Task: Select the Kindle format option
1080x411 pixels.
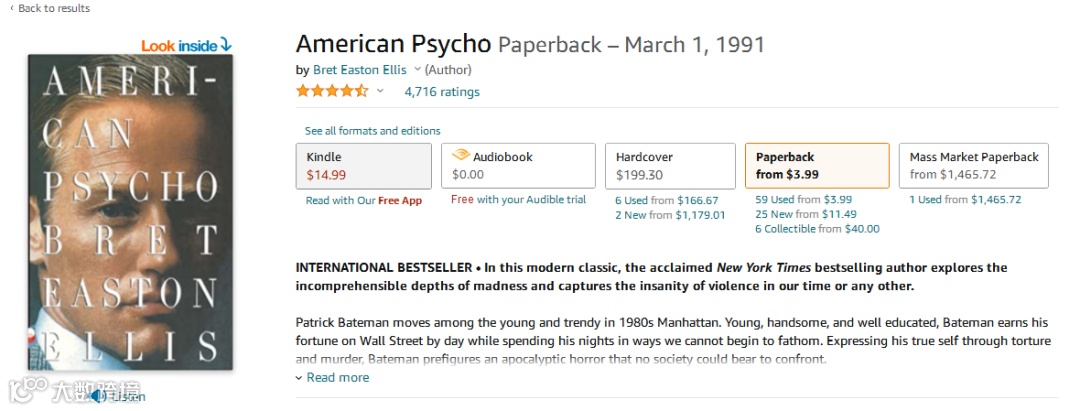Action: (363, 166)
